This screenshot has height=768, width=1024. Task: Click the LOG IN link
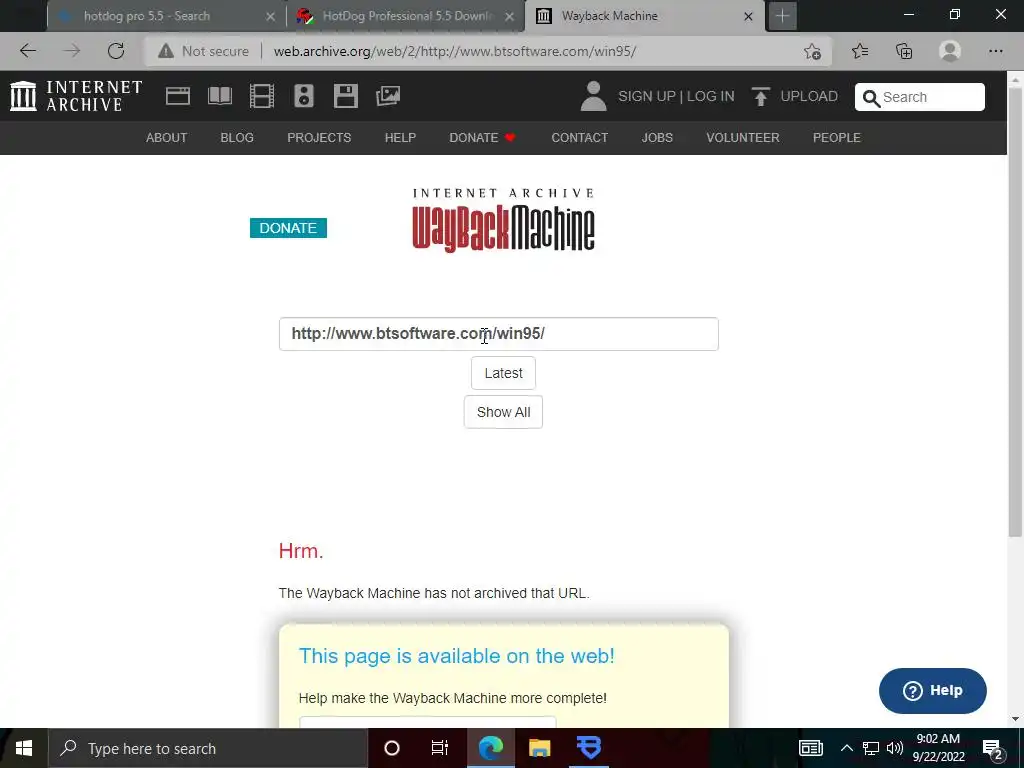point(711,97)
